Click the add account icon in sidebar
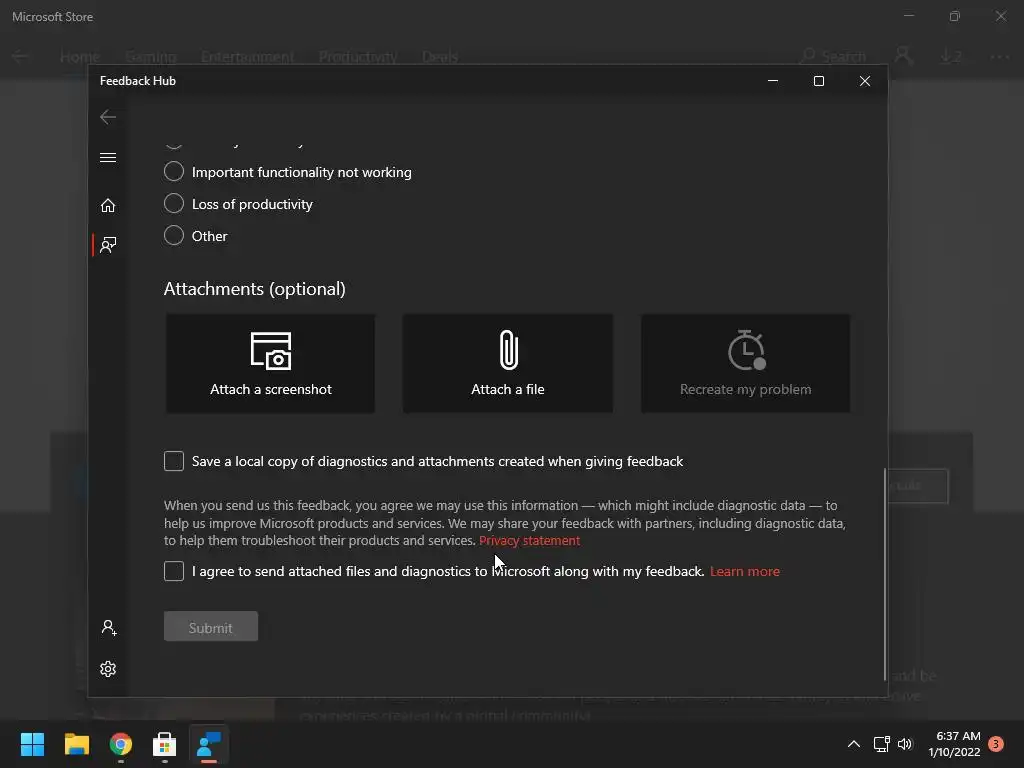This screenshot has width=1024, height=768. 108,628
